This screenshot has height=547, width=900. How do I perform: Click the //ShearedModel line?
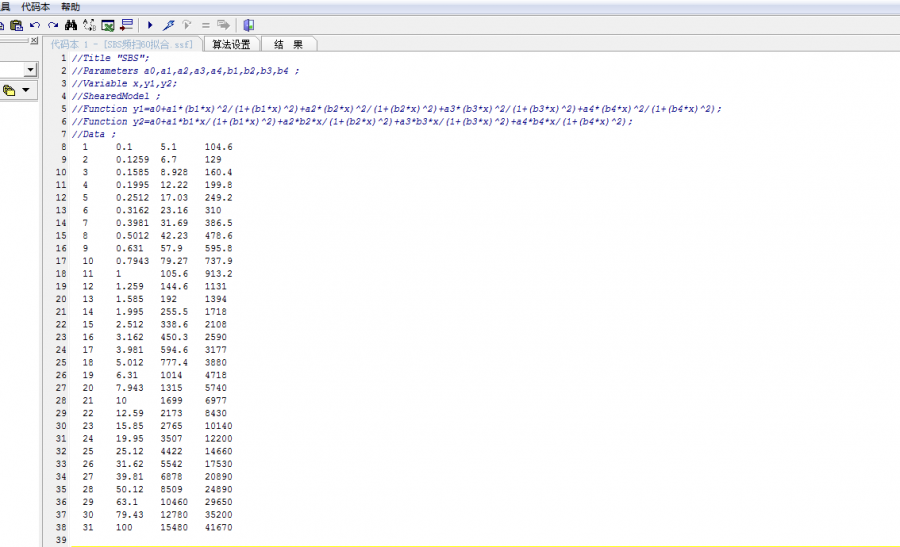[116, 96]
